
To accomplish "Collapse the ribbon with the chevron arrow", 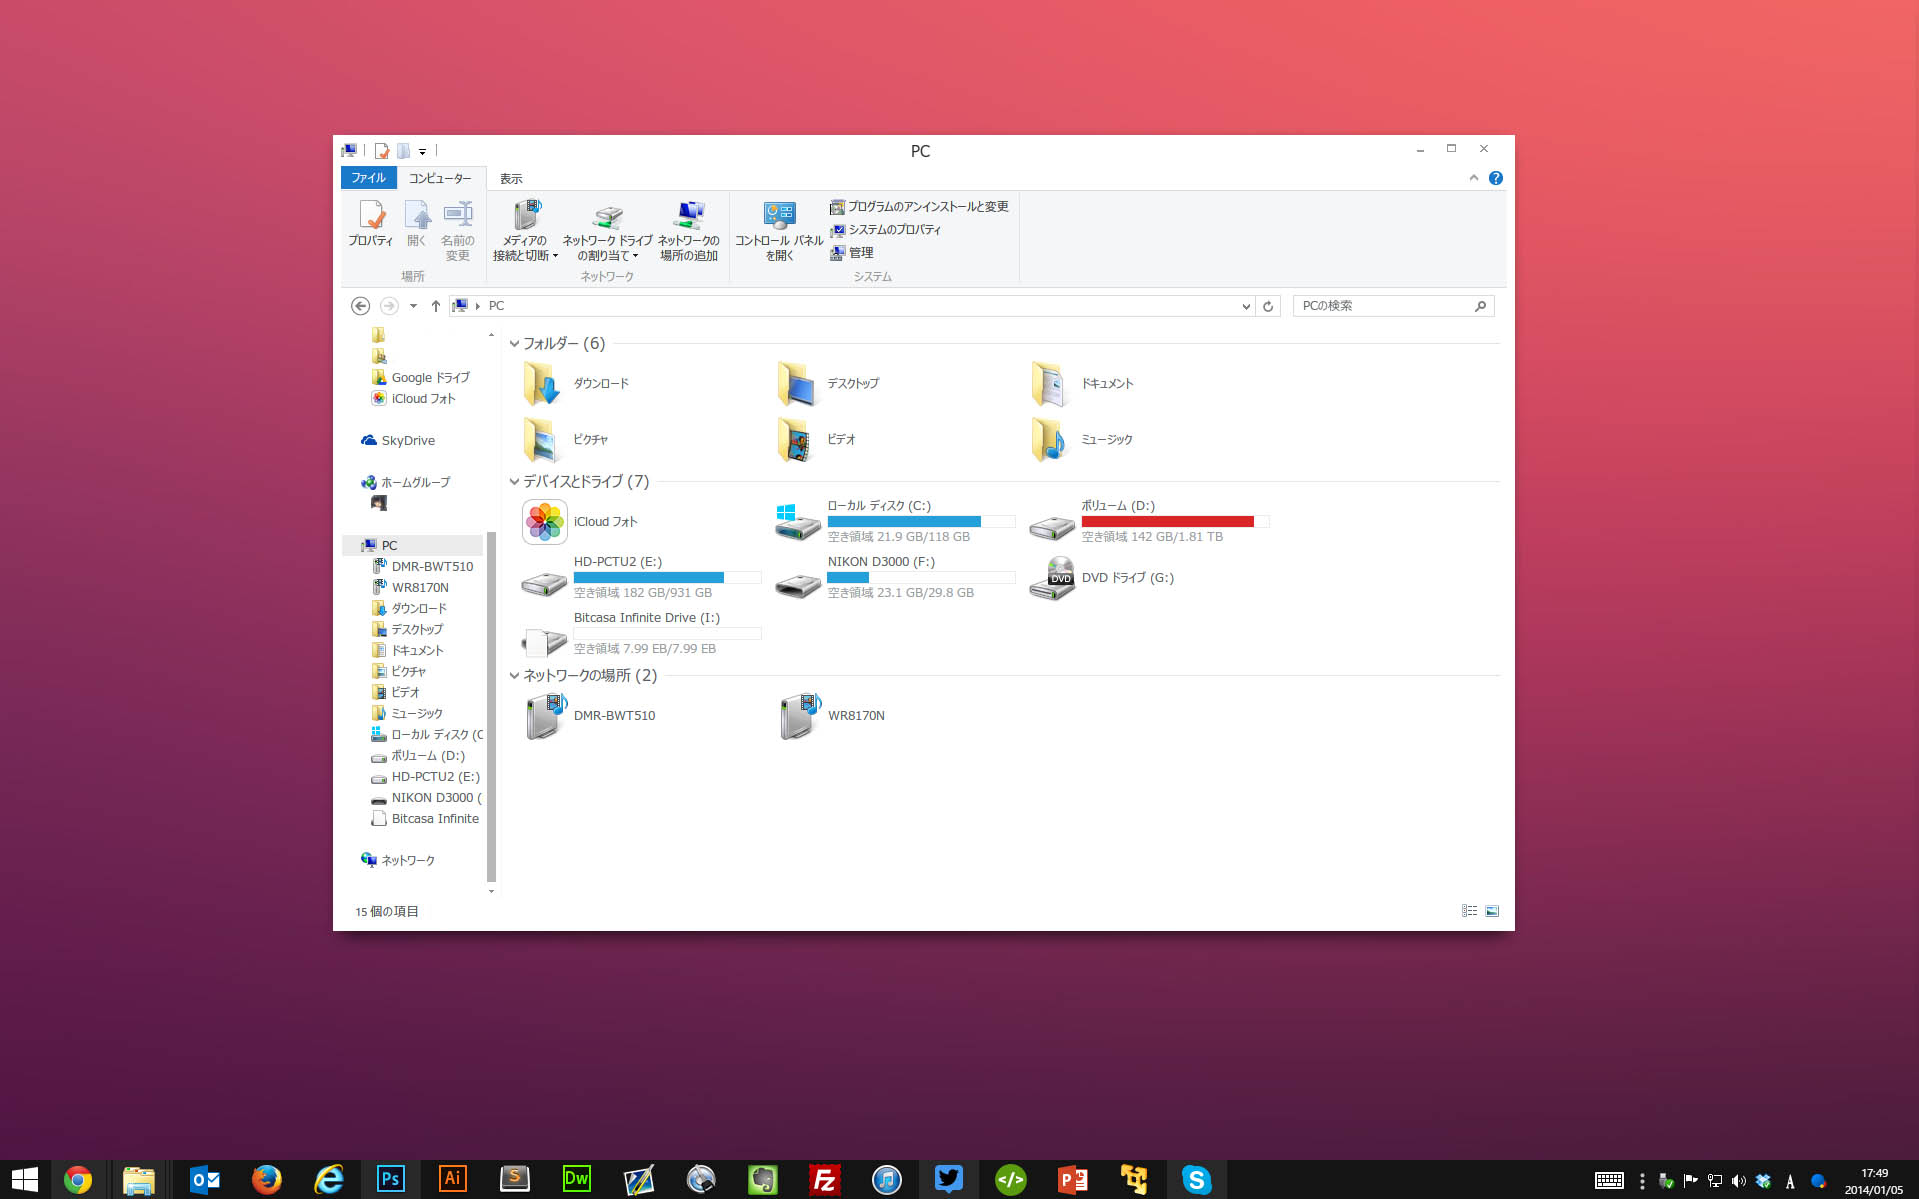I will [1473, 178].
